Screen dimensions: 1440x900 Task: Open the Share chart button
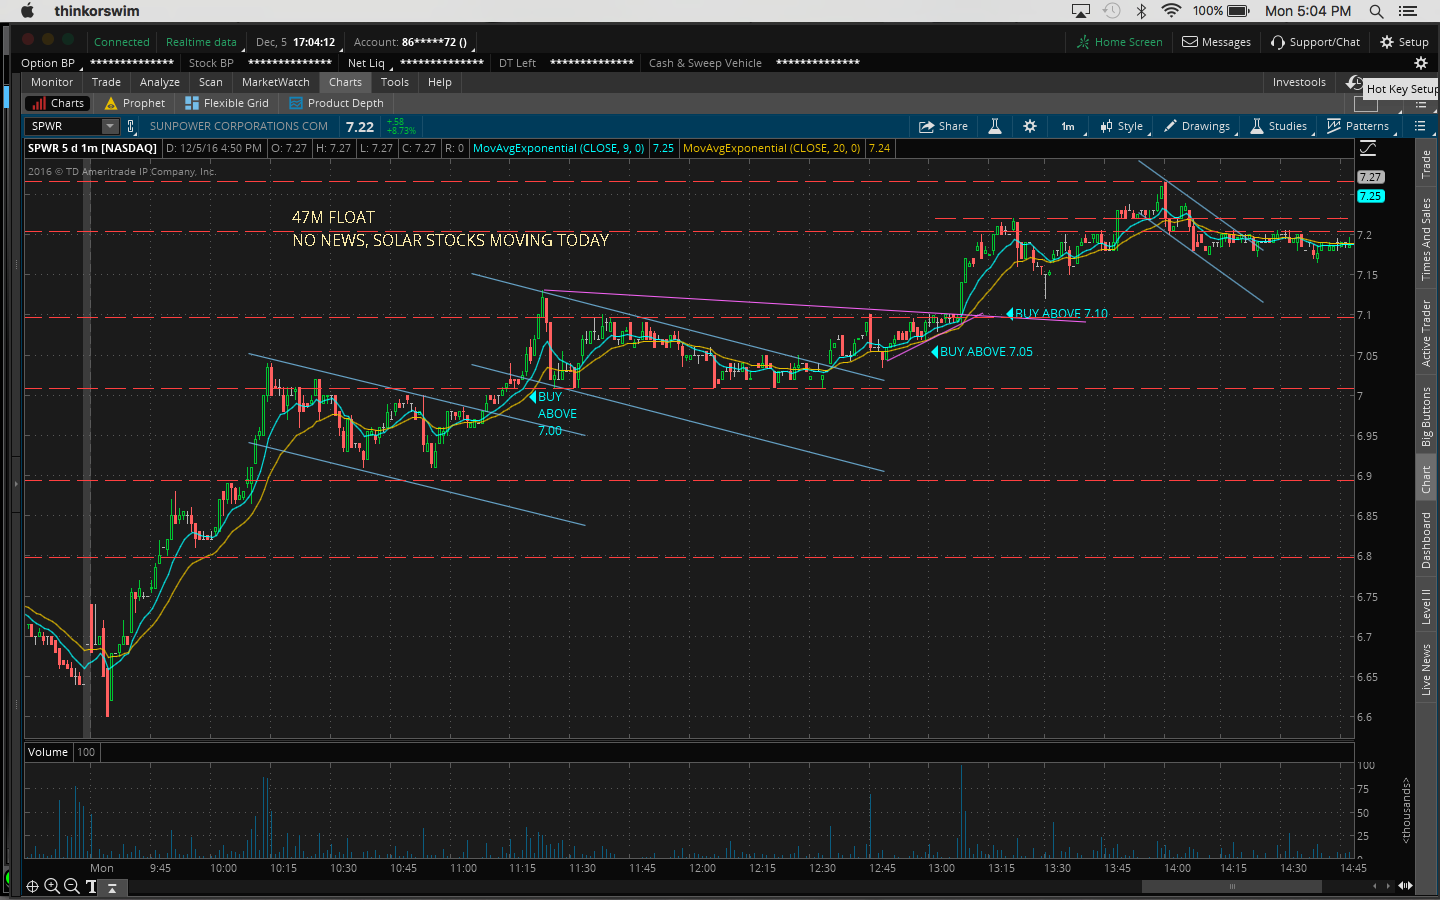point(943,126)
